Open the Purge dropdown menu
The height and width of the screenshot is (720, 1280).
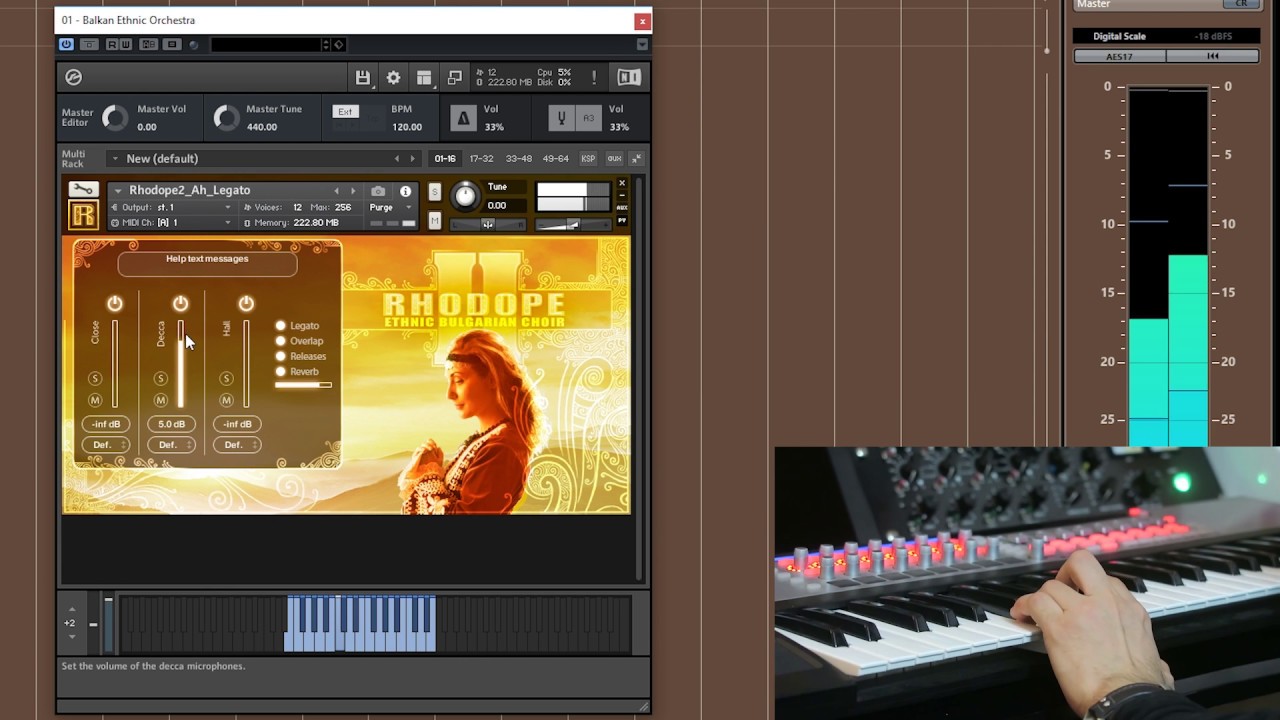(391, 207)
